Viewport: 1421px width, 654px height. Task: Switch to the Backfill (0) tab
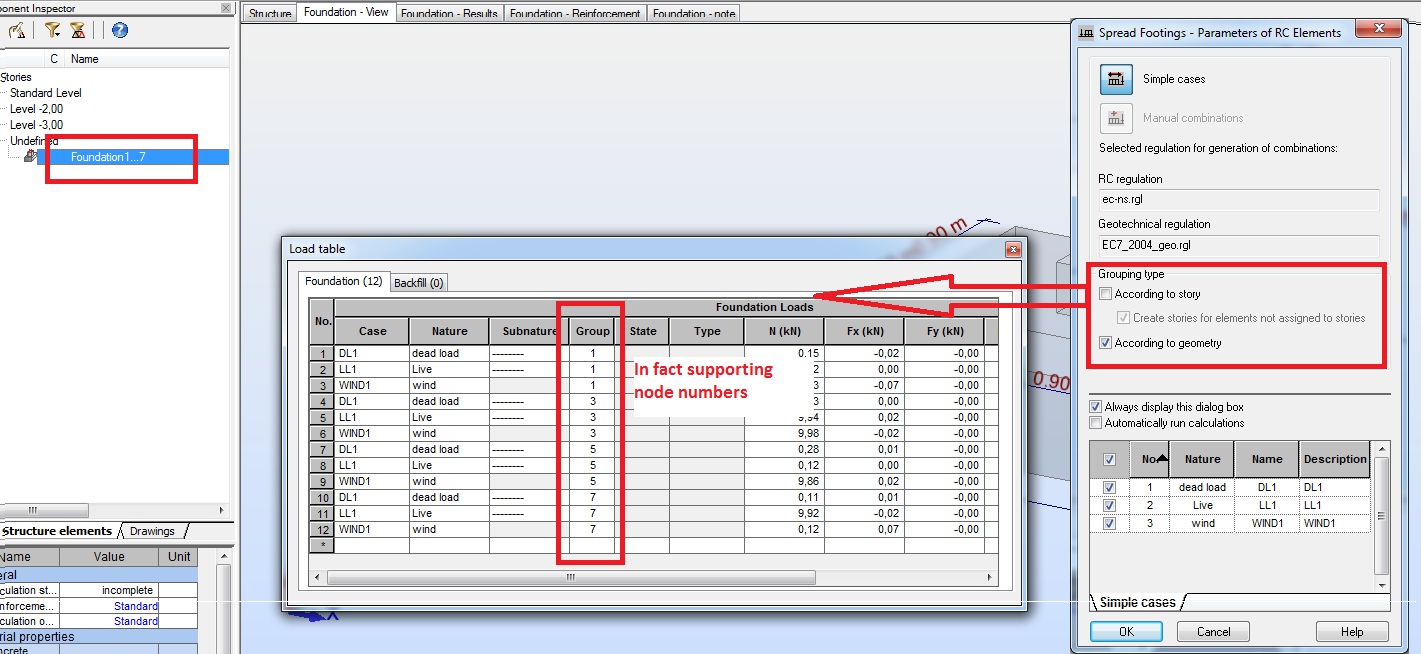click(x=418, y=282)
